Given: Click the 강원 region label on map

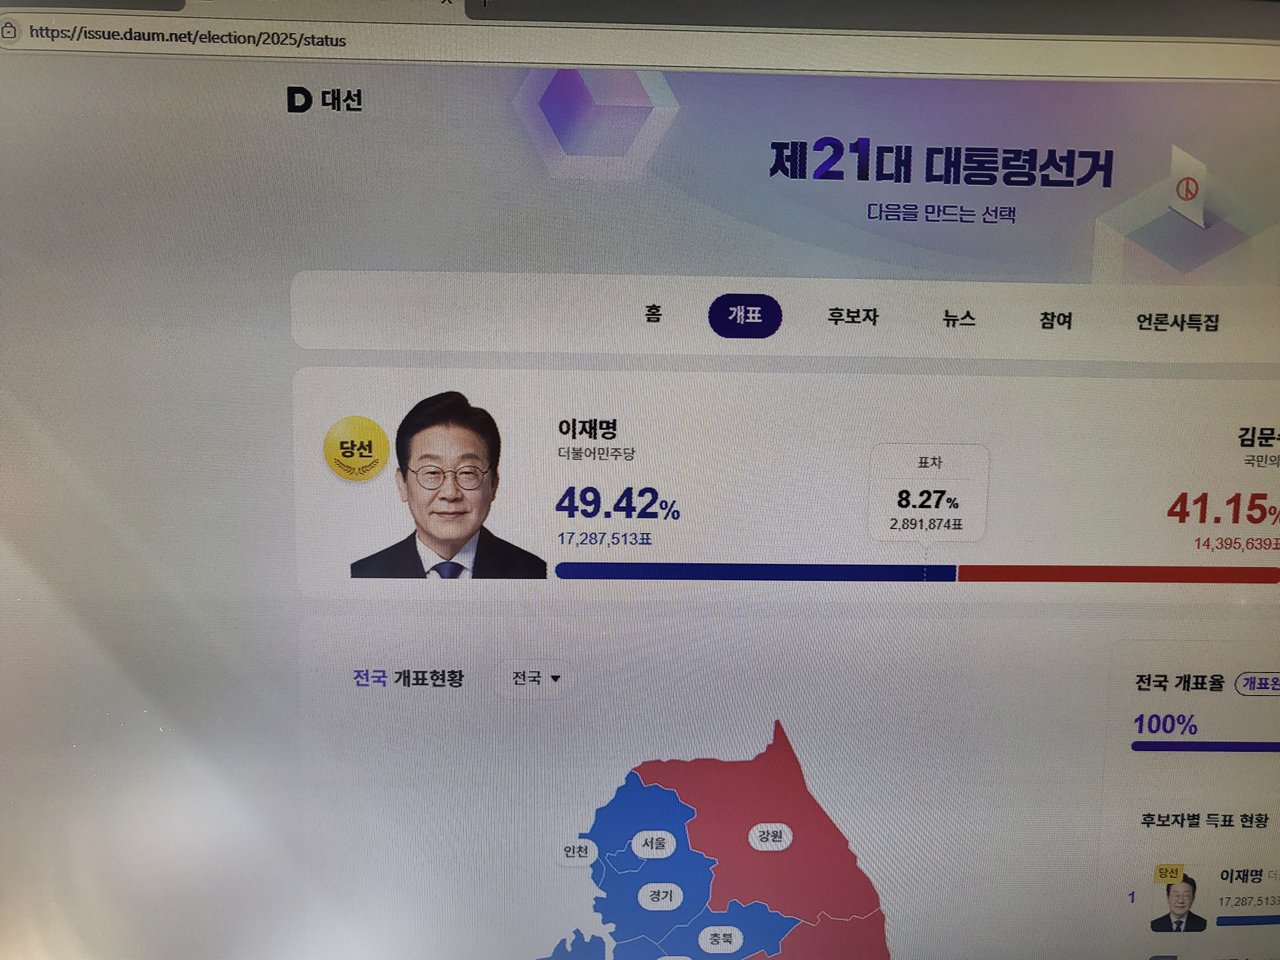Looking at the screenshot, I should (770, 836).
